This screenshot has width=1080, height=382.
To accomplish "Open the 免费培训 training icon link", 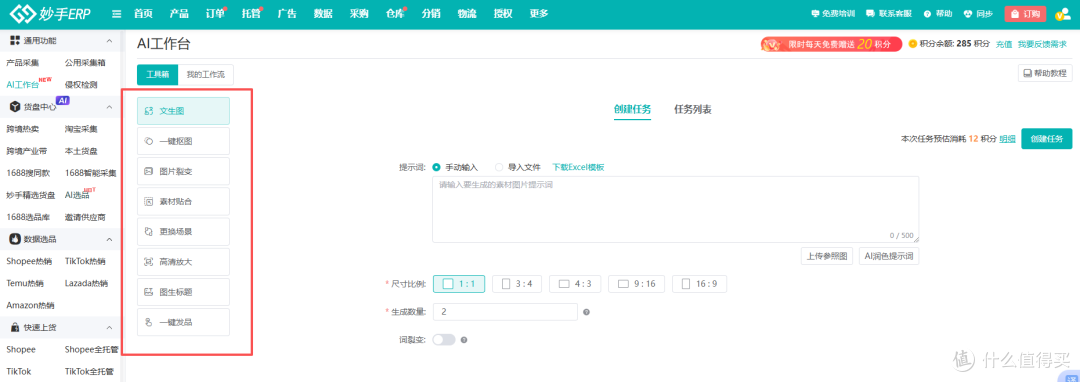I will 816,14.
